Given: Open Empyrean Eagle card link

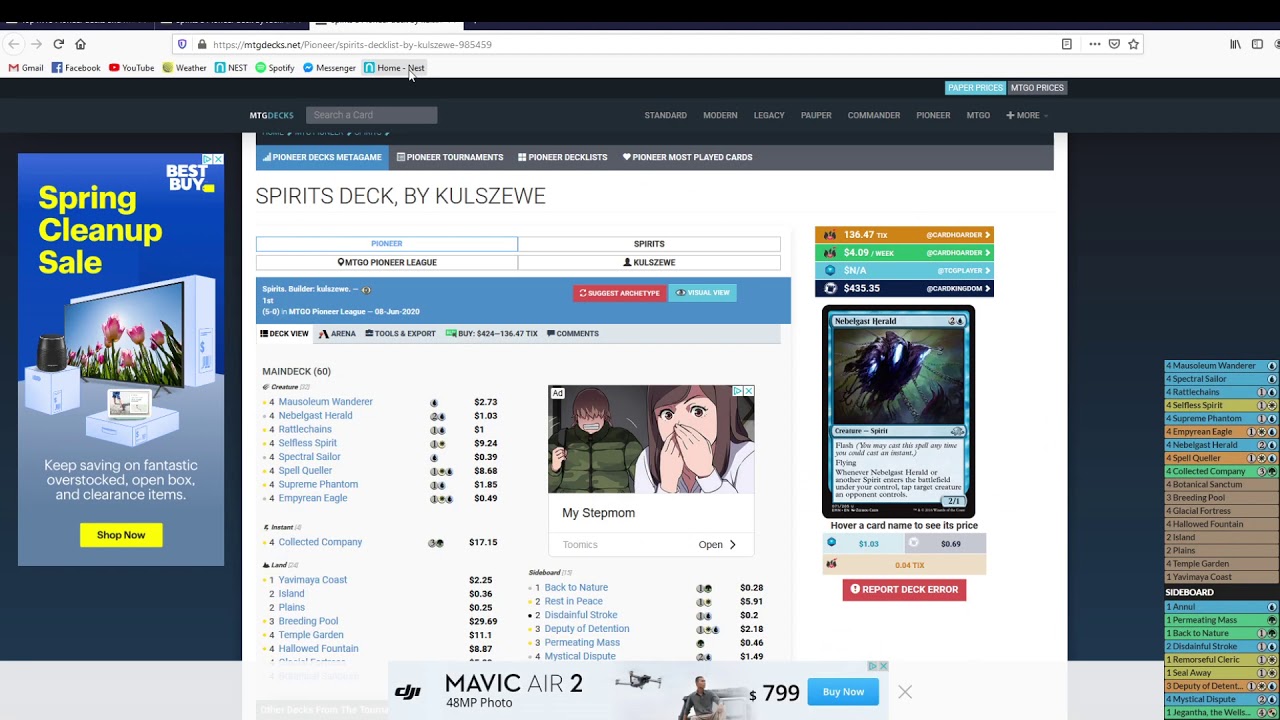Looking at the screenshot, I should [x=313, y=498].
